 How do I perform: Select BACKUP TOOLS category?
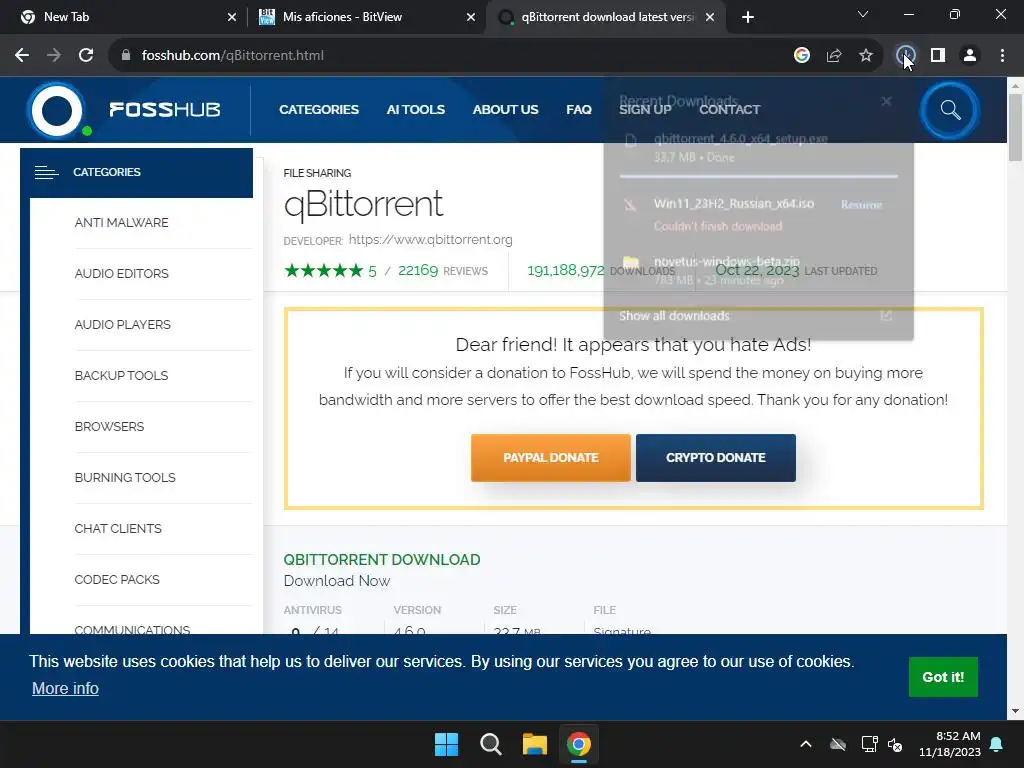tap(121, 376)
